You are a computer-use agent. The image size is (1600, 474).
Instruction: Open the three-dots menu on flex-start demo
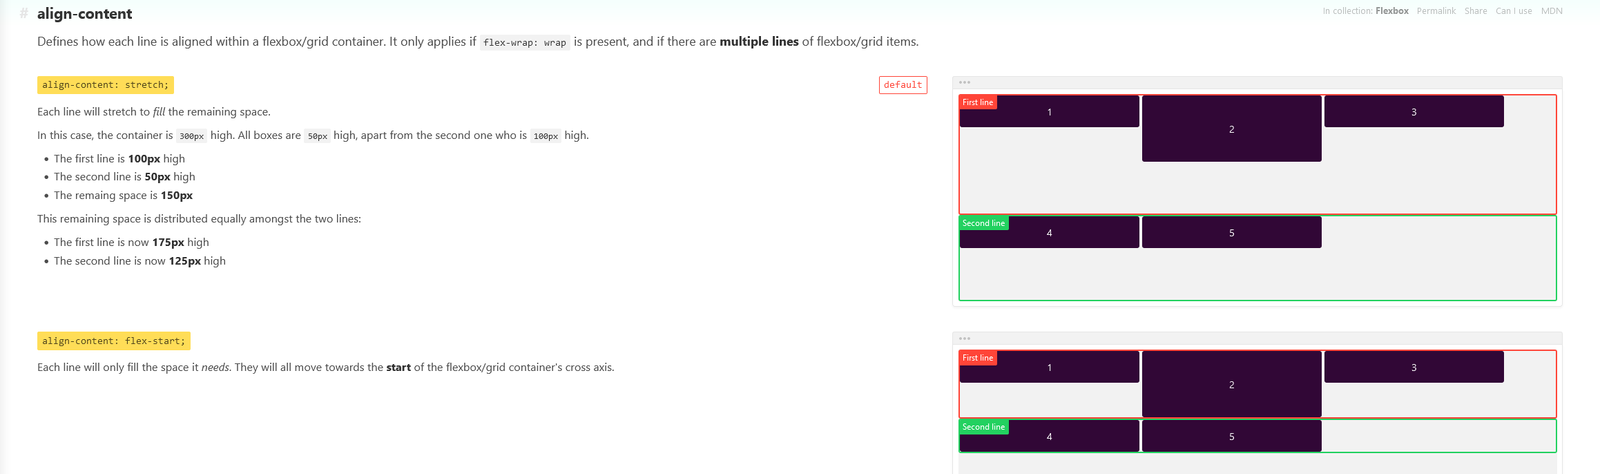point(964,339)
